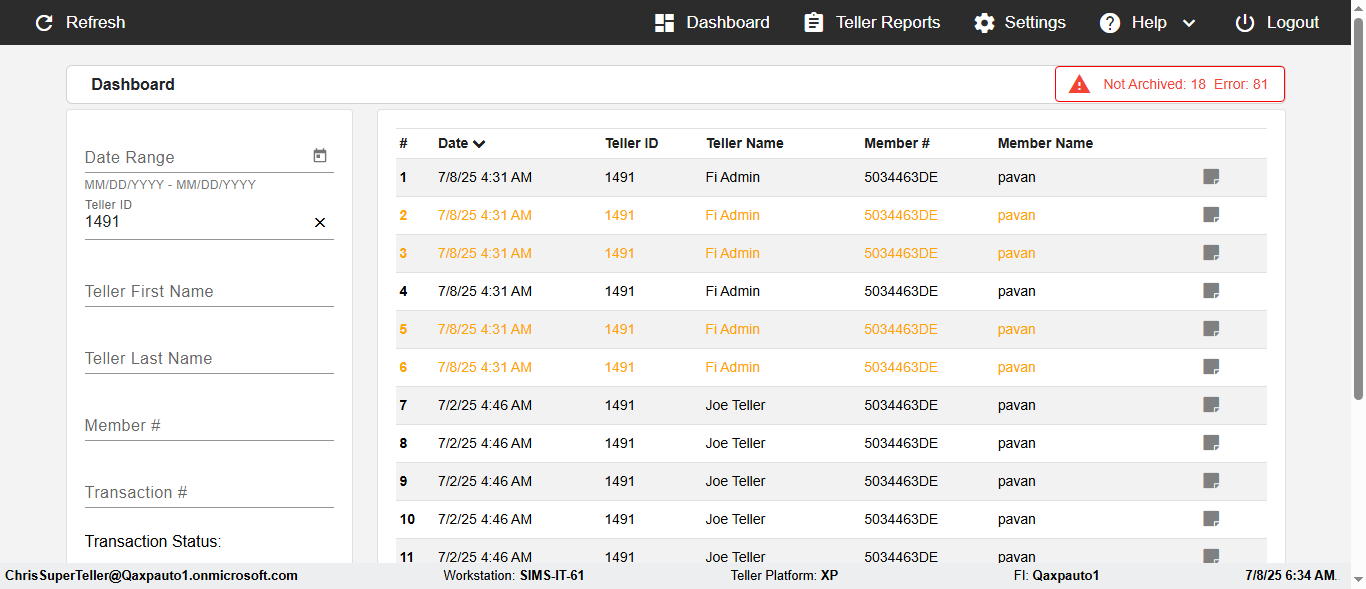
Task: Click the Logout button
Action: (x=1277, y=23)
